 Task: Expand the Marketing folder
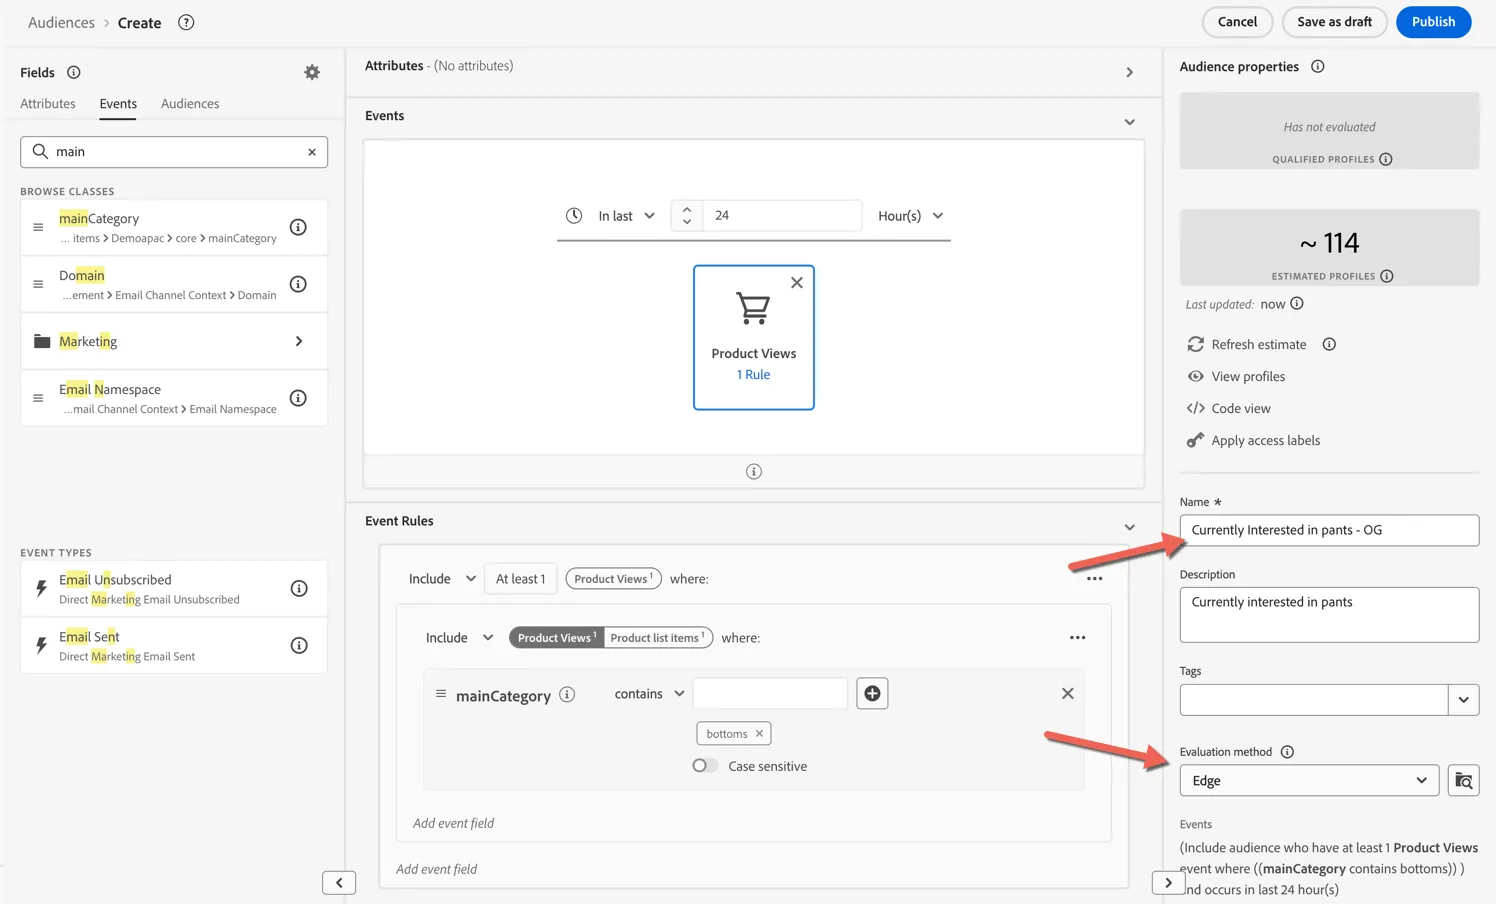click(174, 341)
